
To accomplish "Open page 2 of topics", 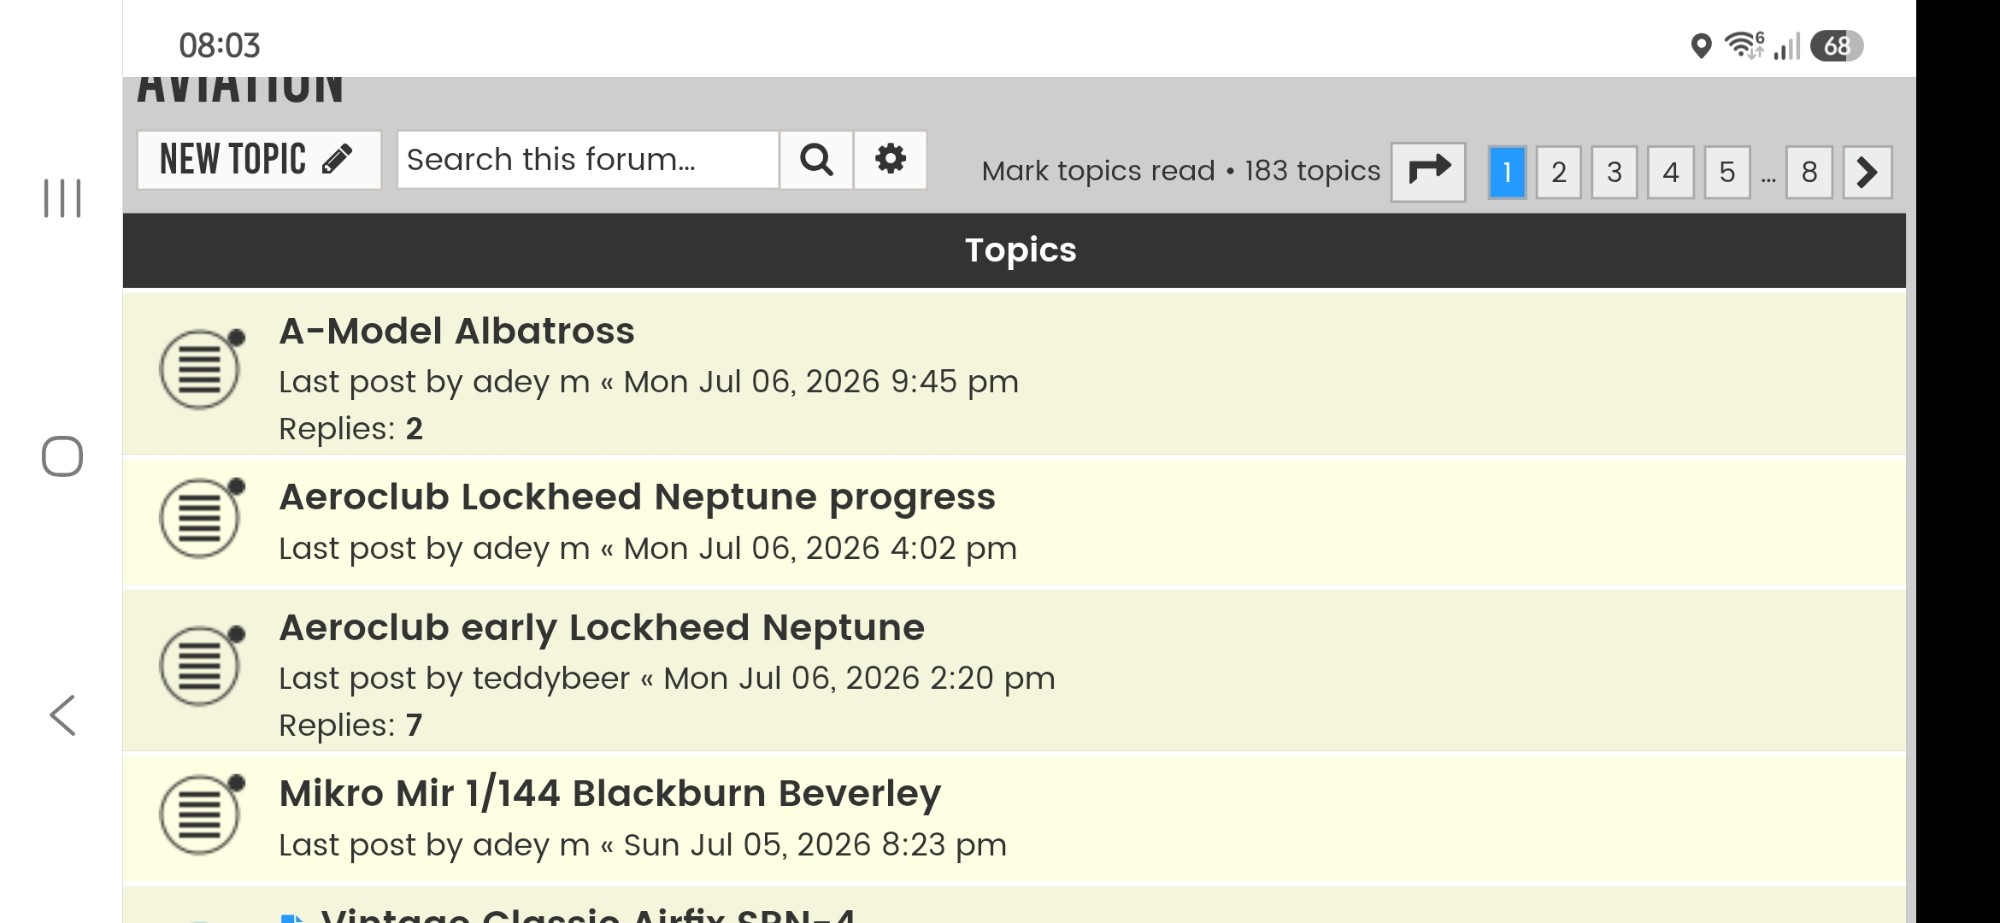I will [1558, 172].
